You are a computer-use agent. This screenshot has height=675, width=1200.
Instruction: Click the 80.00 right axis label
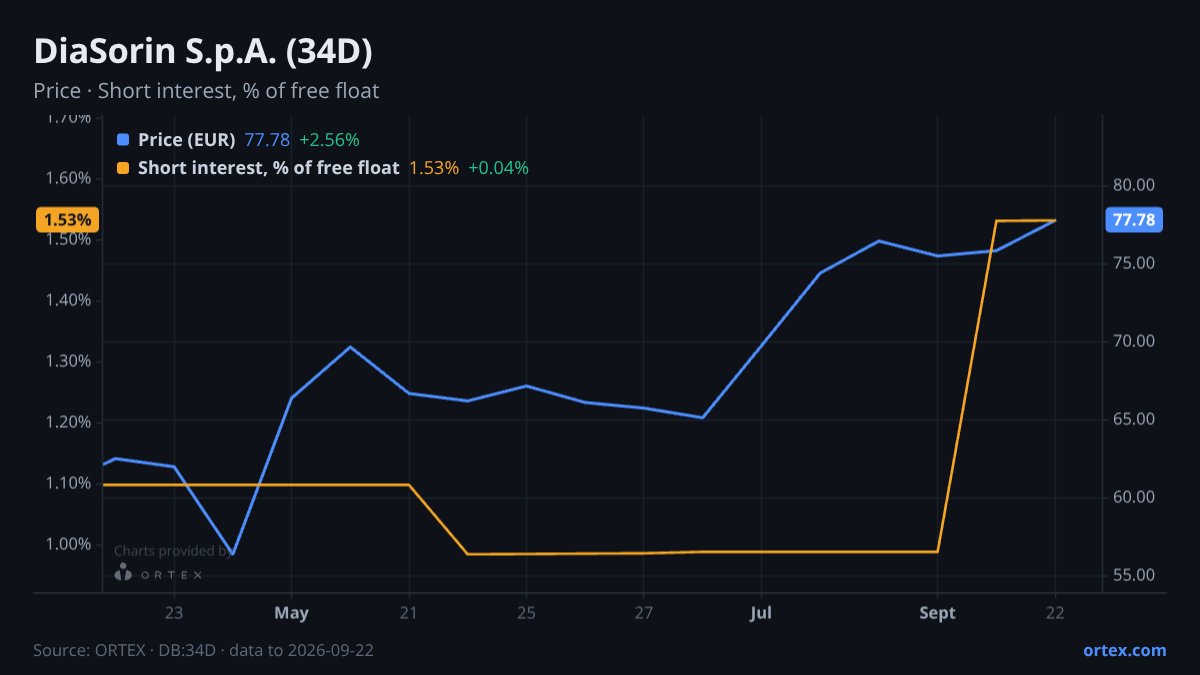coord(1133,185)
